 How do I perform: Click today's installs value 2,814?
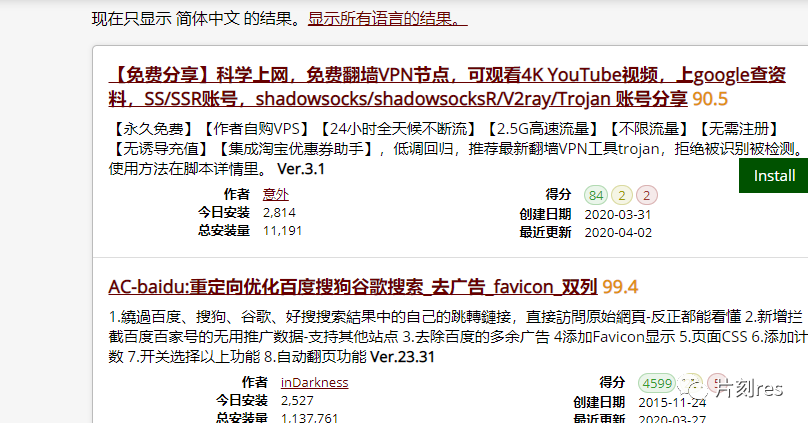(x=279, y=212)
